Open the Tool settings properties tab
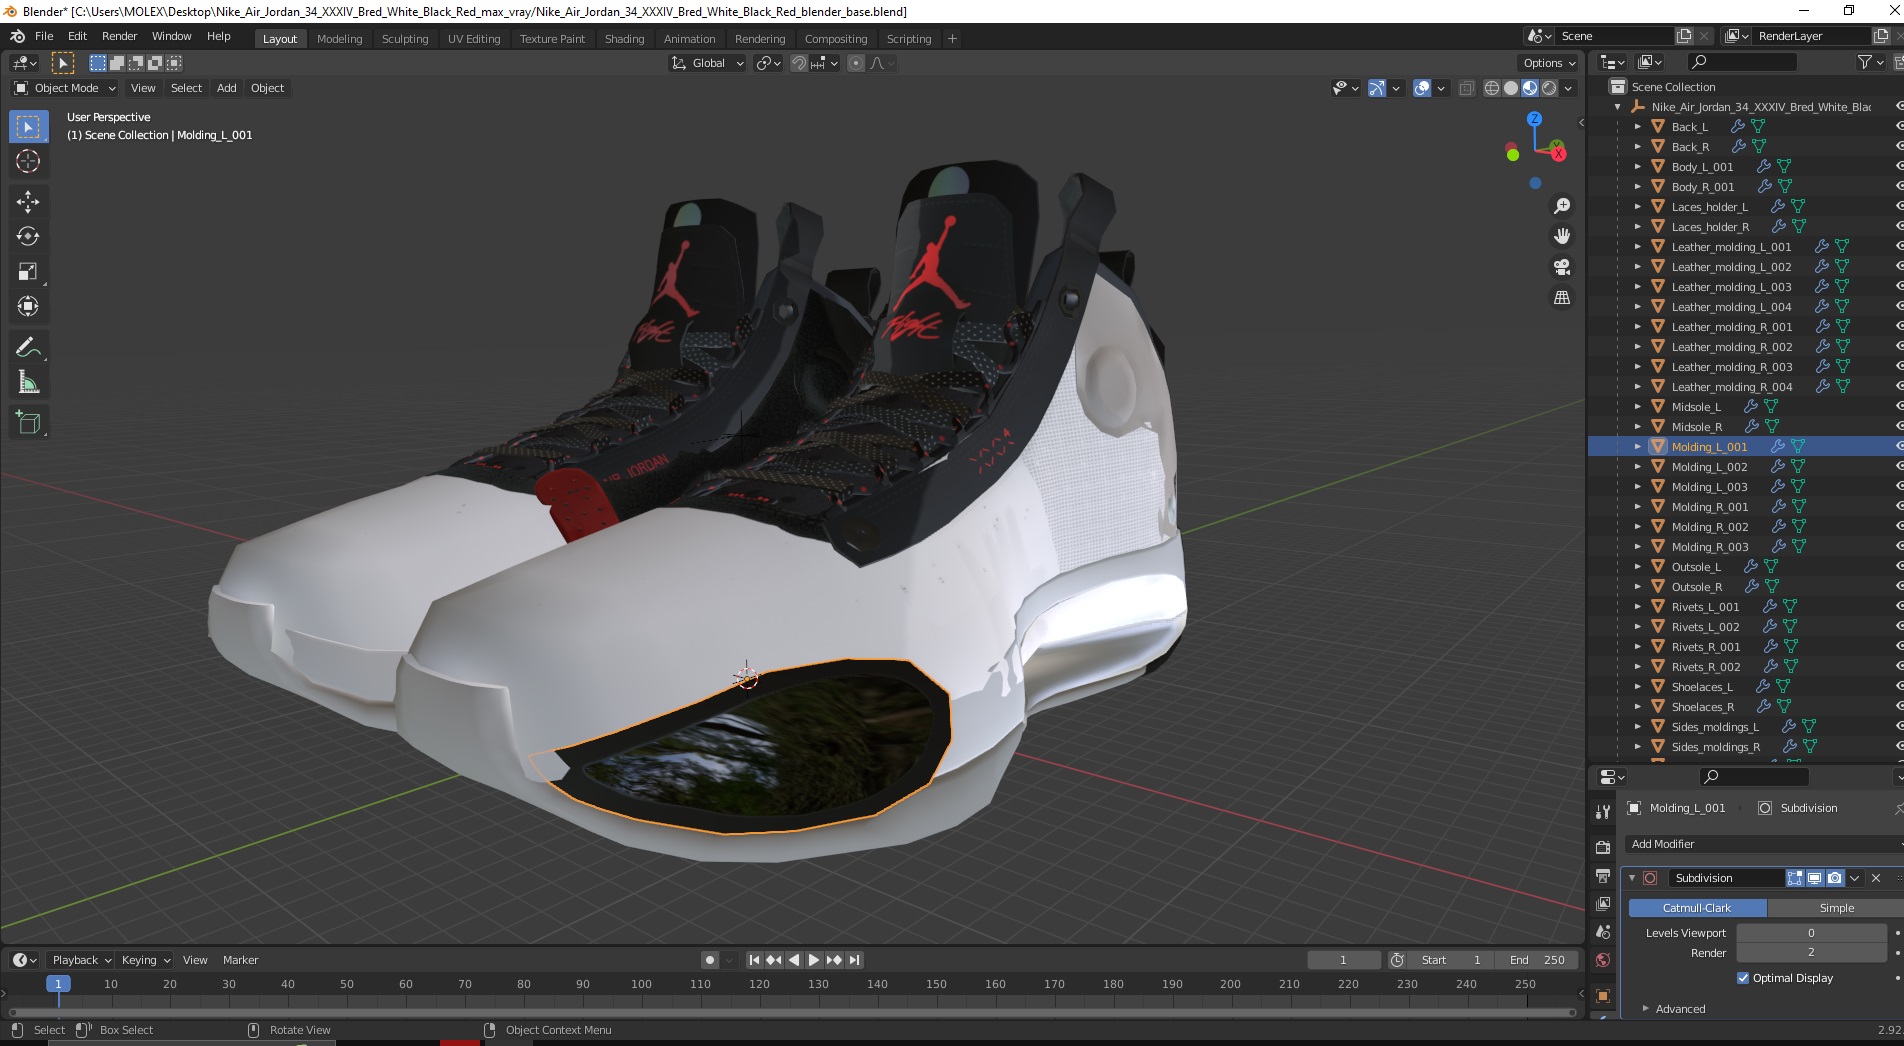Image resolution: width=1904 pixels, height=1046 pixels. click(x=1603, y=812)
